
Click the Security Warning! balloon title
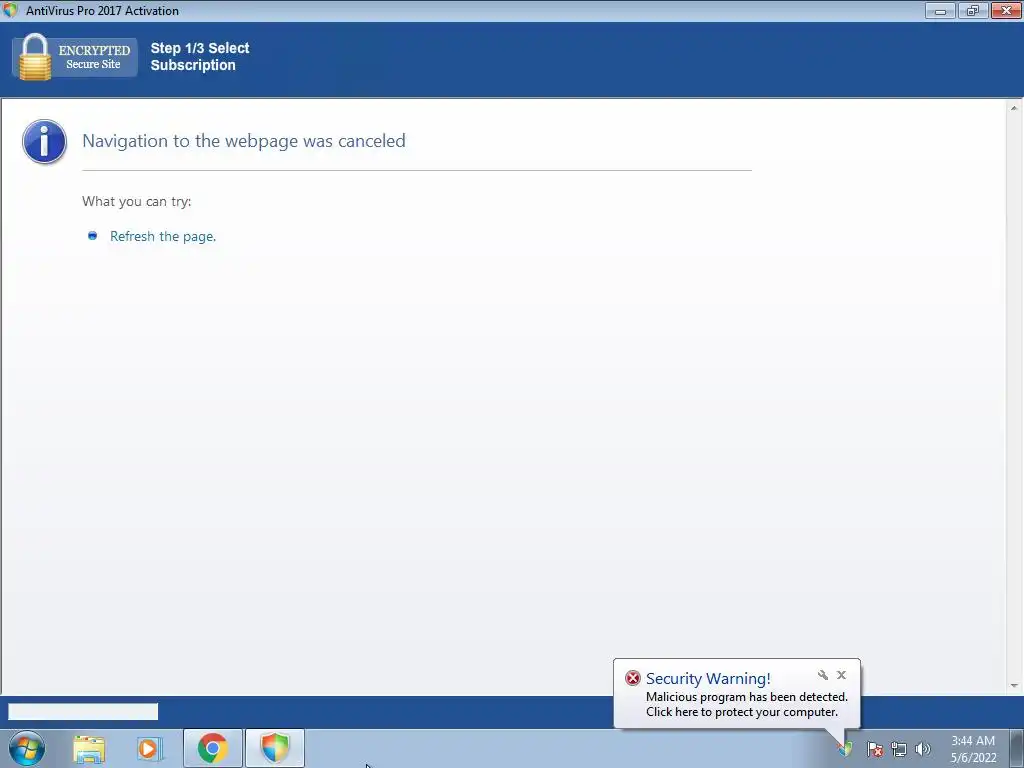[708, 679]
